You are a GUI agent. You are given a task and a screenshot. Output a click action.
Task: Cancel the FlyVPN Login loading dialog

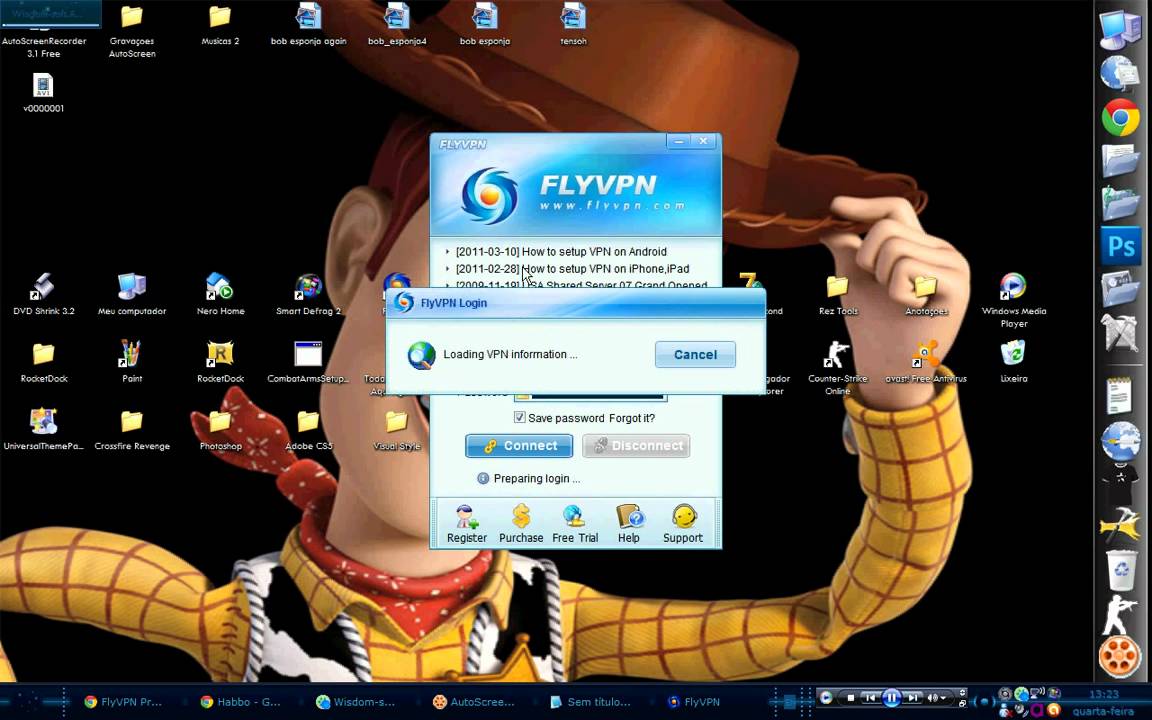coord(695,355)
